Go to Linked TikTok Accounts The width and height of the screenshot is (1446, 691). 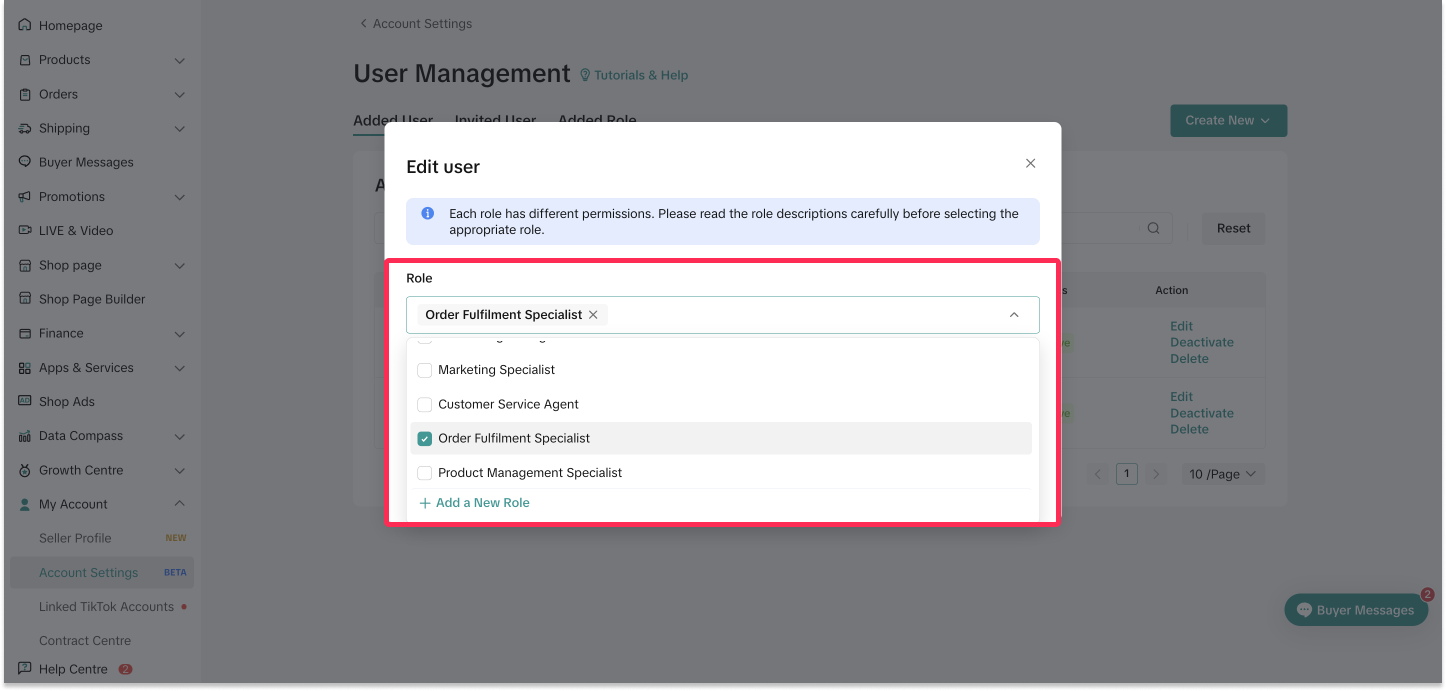106,606
